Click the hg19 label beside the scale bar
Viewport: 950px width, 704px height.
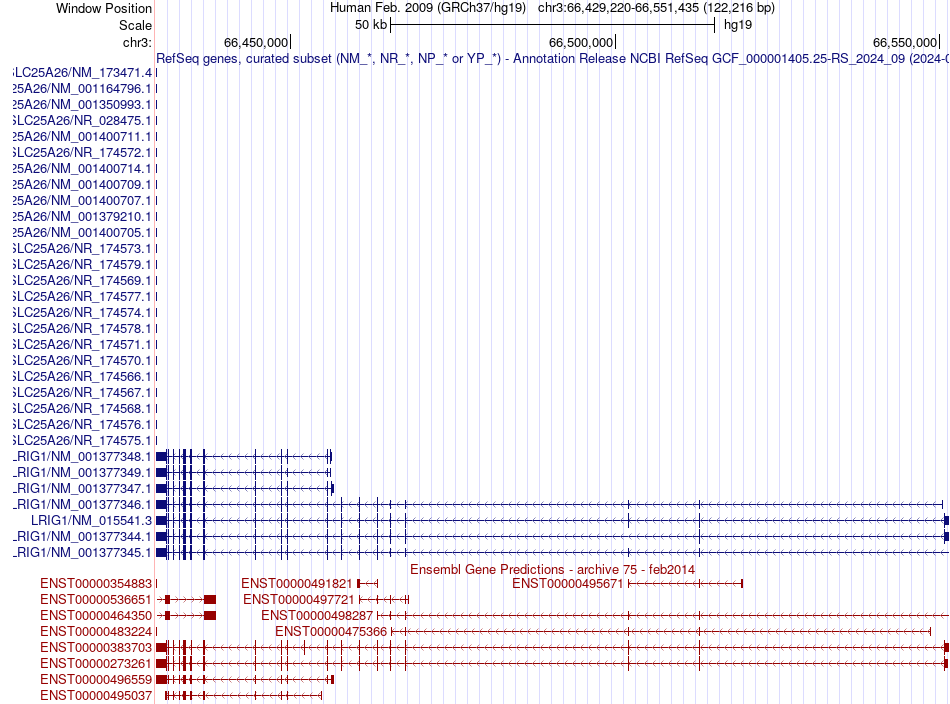[738, 25]
